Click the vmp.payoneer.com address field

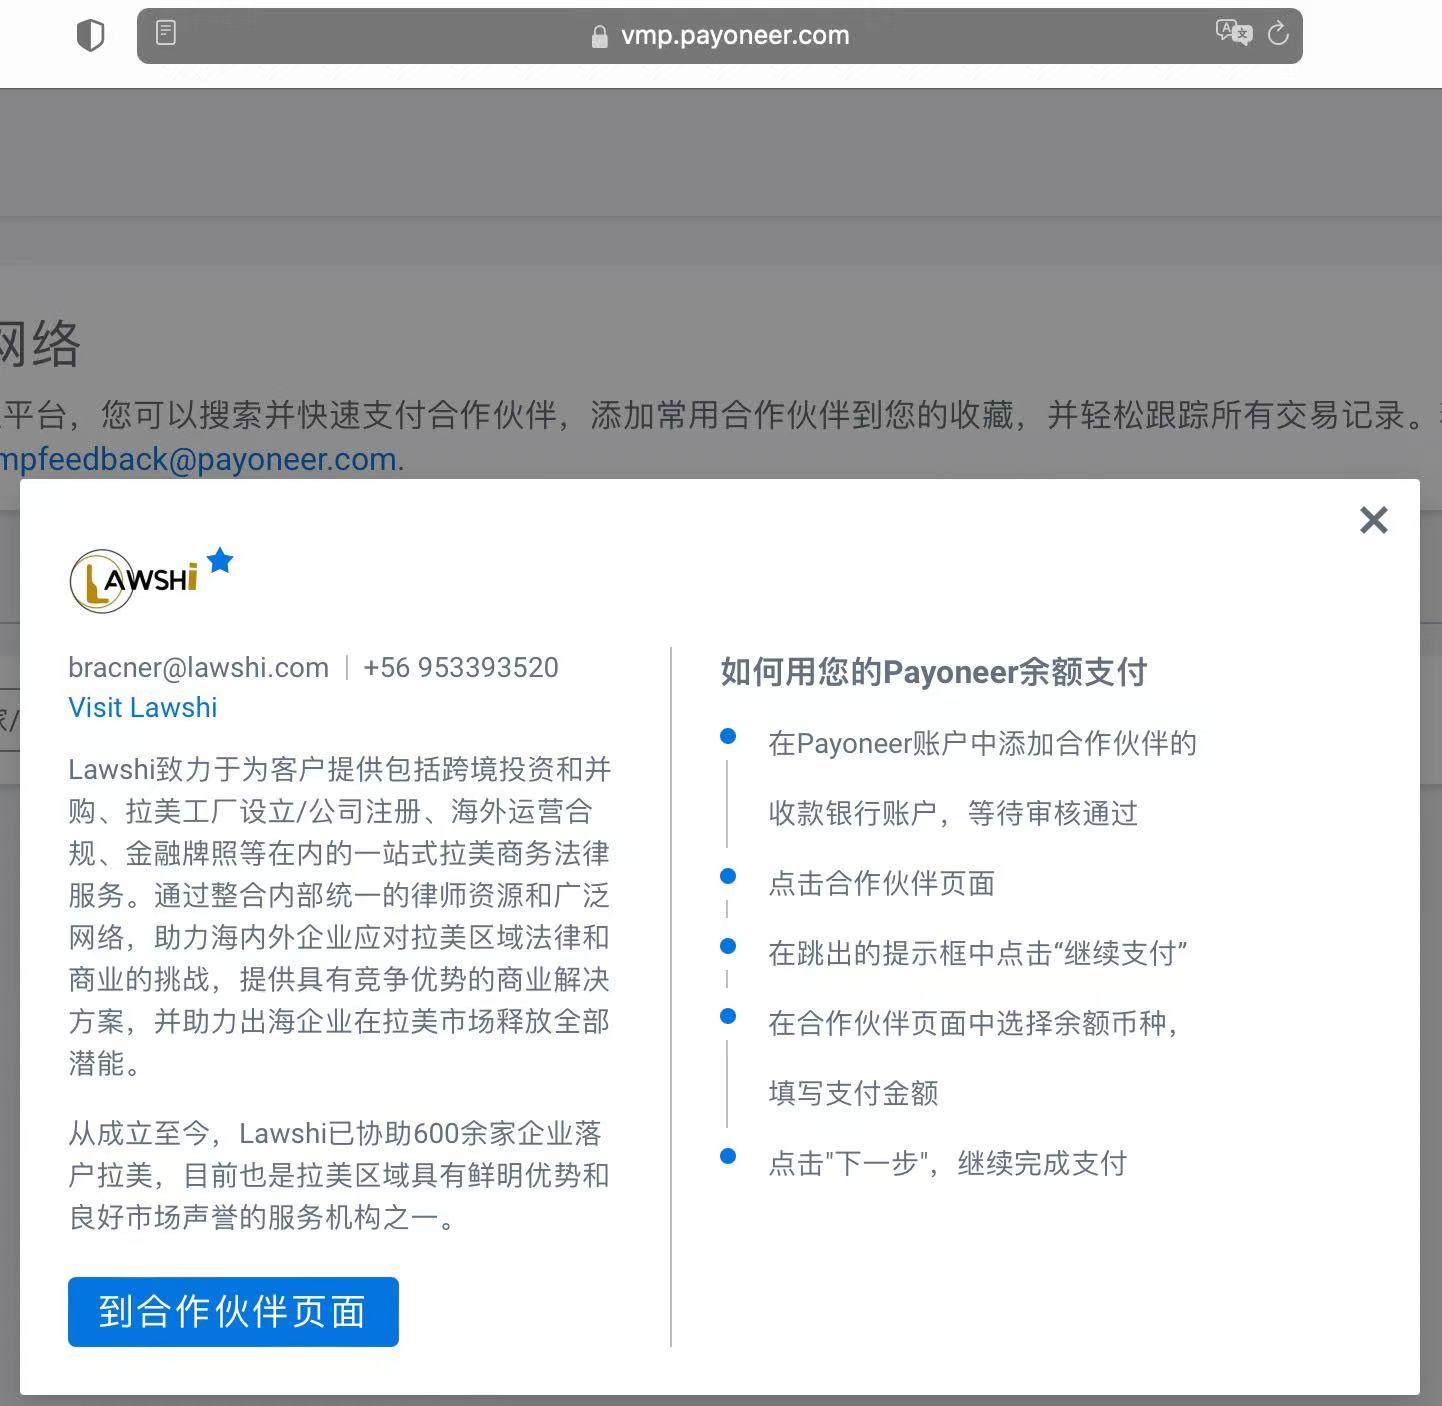click(x=719, y=36)
